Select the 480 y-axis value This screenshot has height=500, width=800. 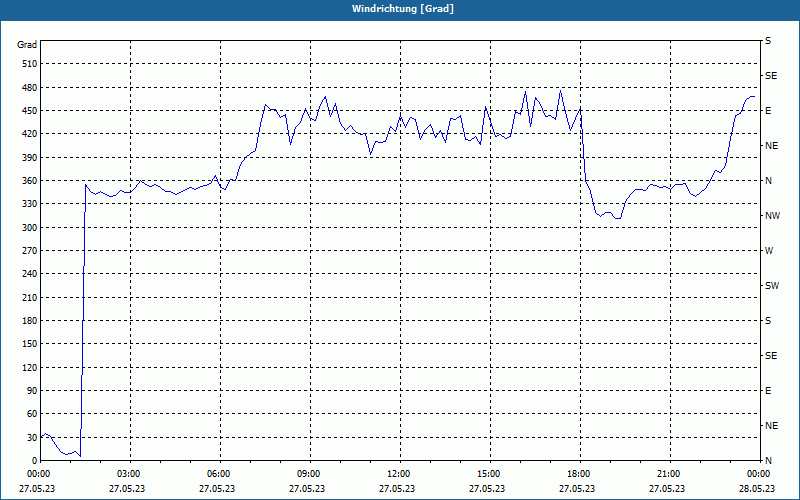tap(29, 87)
